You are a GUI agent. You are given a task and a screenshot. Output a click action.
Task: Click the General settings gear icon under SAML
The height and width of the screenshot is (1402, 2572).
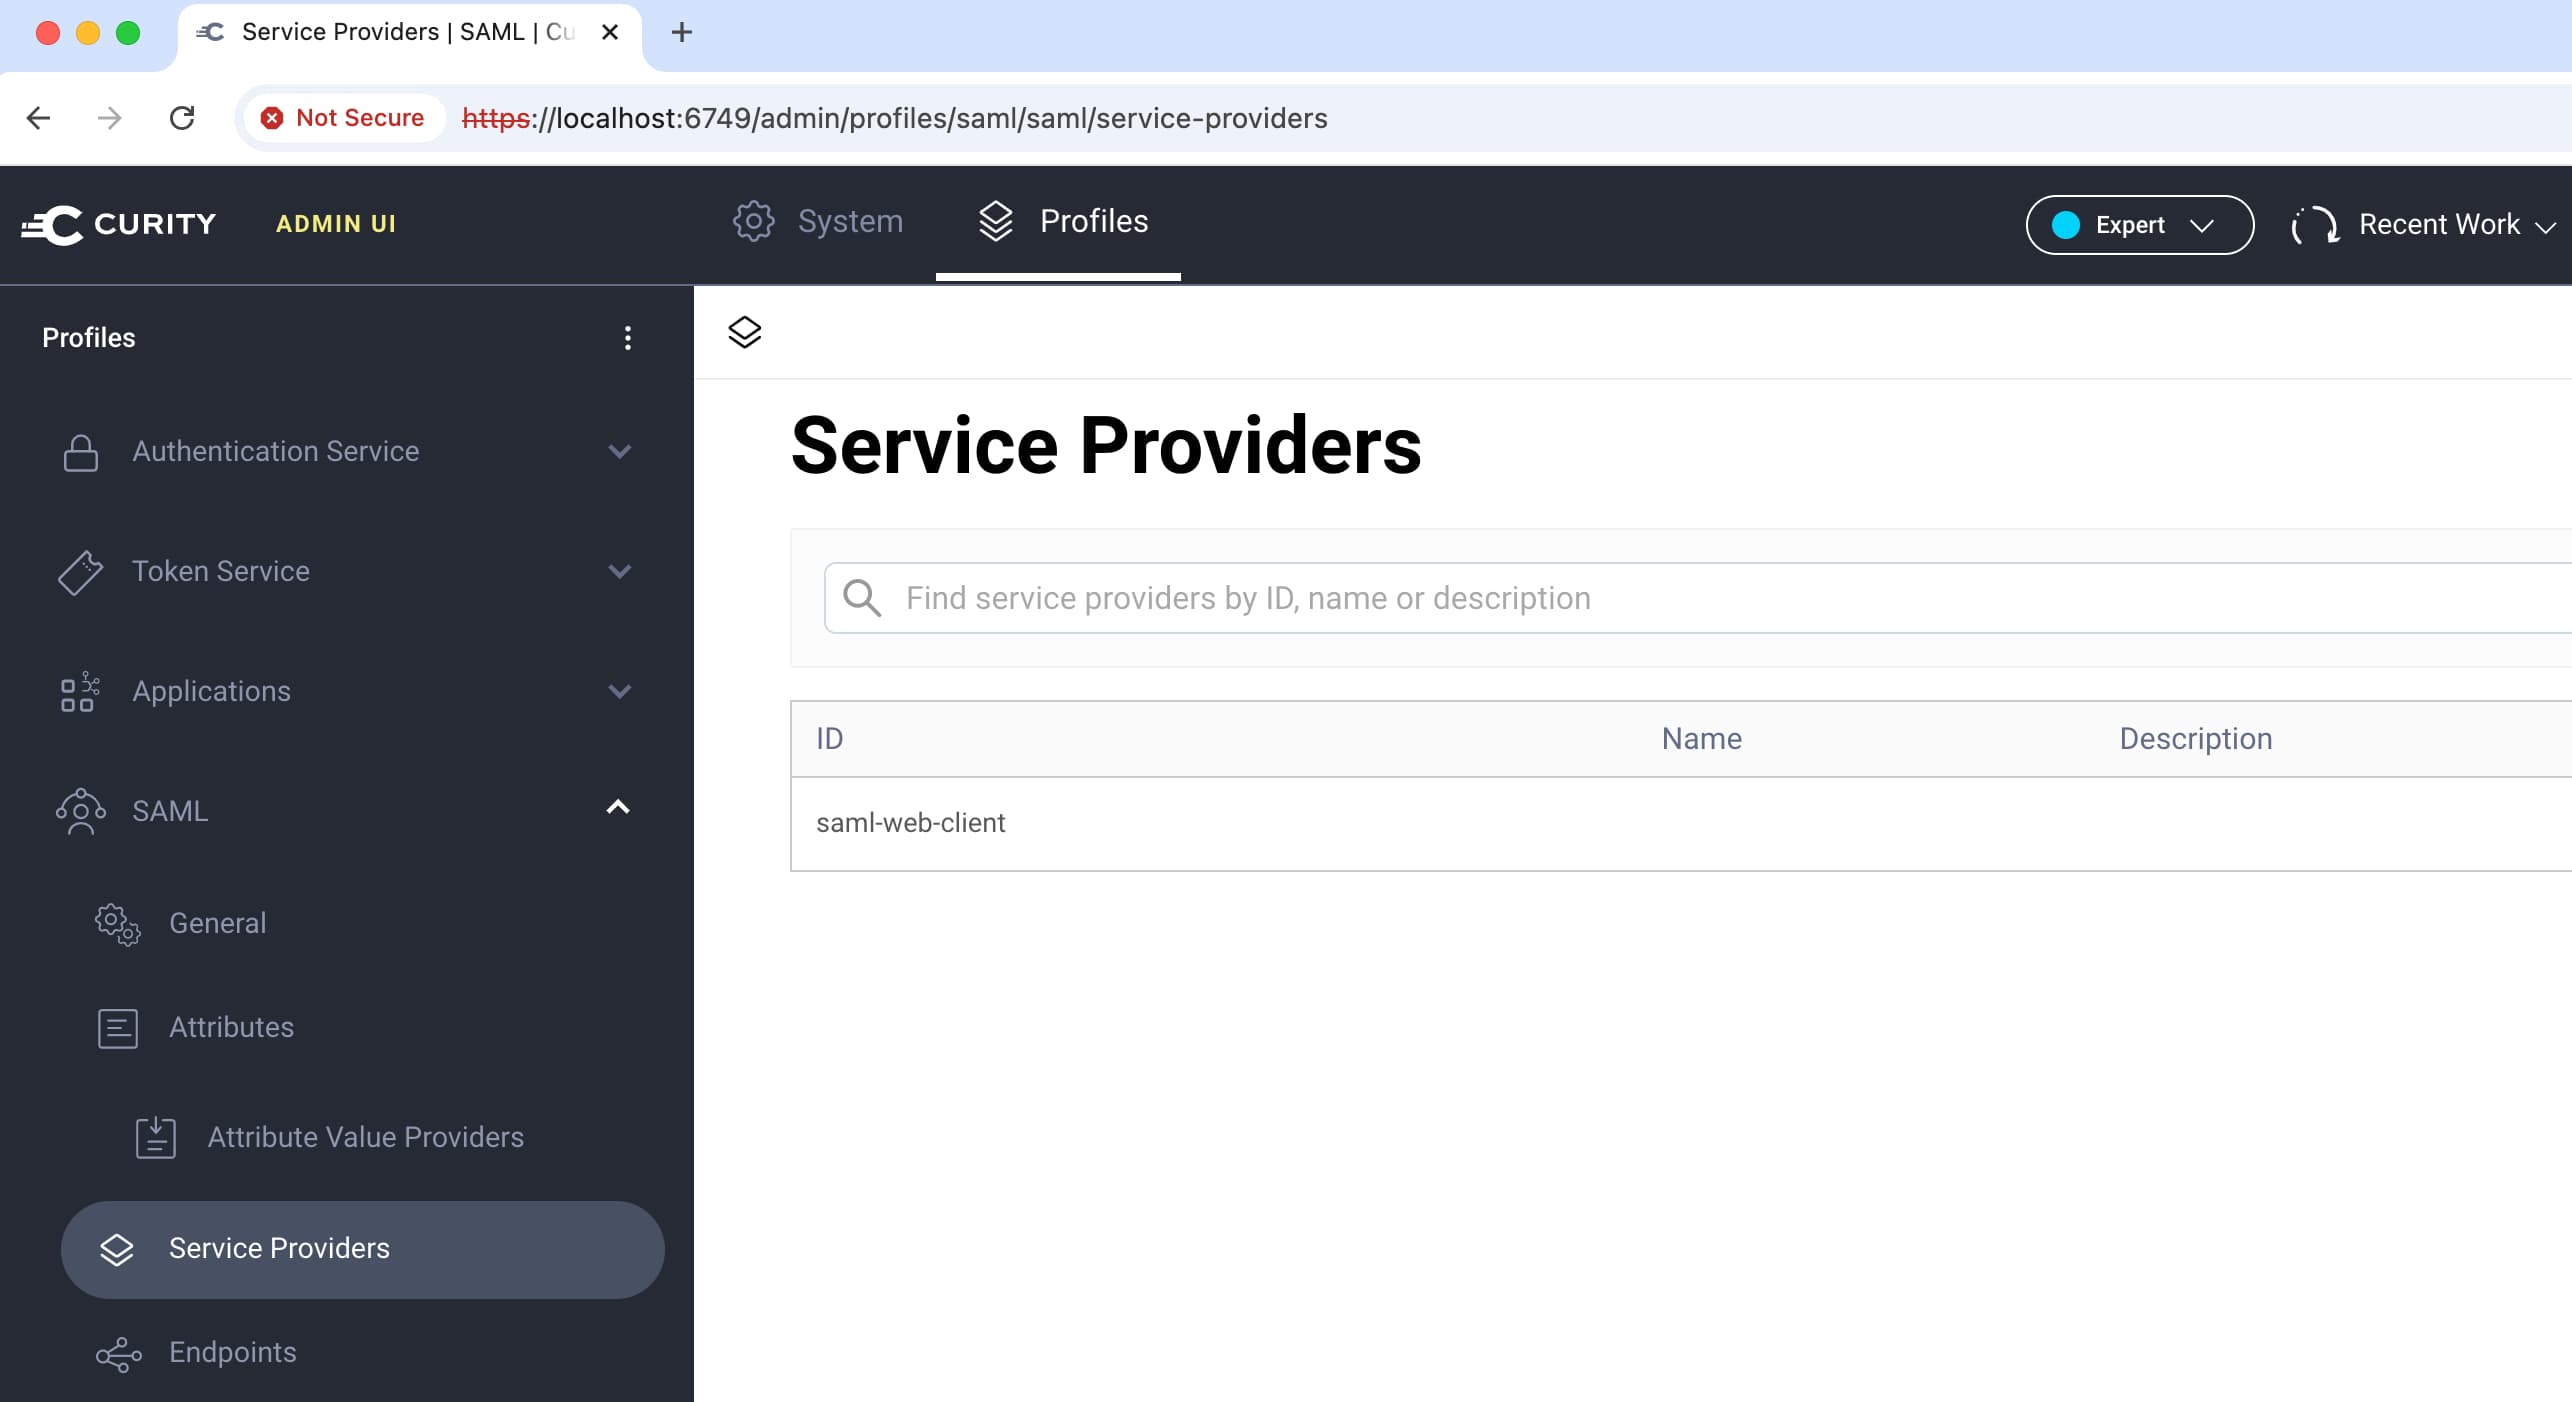tap(116, 925)
